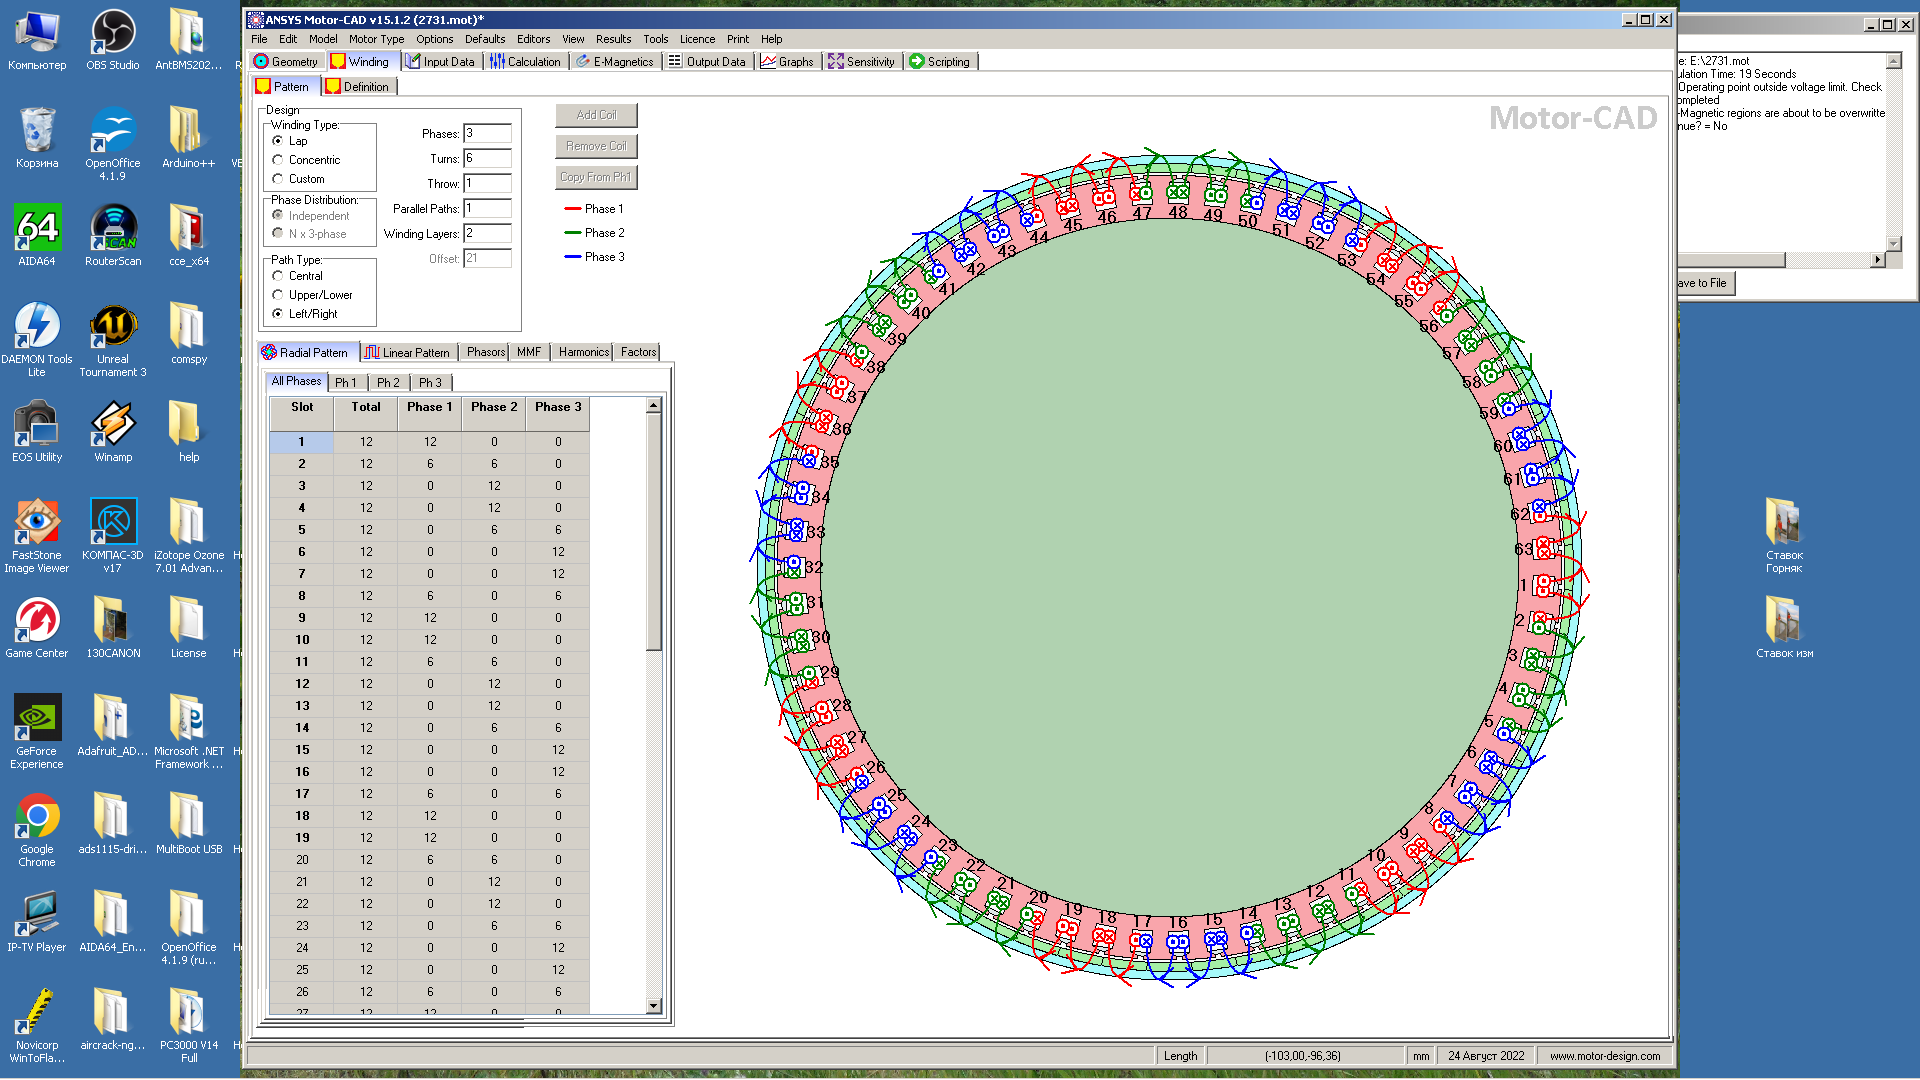
Task: Show the MMF tab
Action: [x=529, y=352]
